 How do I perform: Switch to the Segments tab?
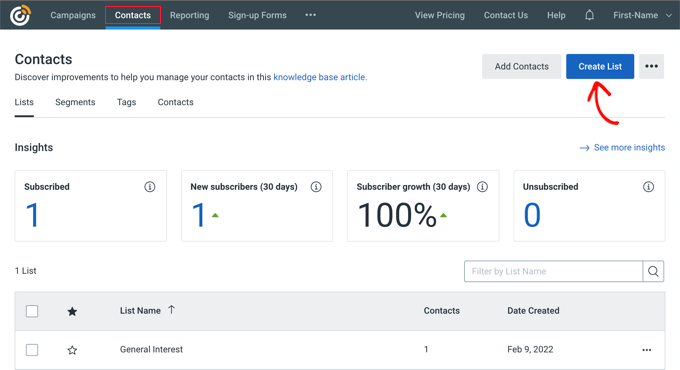coord(75,102)
